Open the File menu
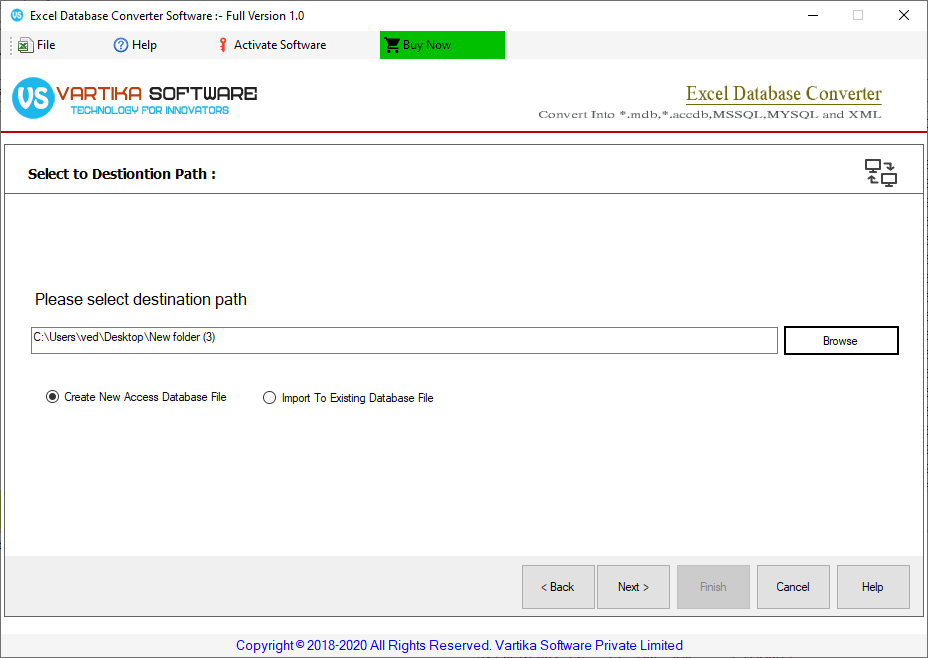Image resolution: width=928 pixels, height=658 pixels. (x=37, y=45)
